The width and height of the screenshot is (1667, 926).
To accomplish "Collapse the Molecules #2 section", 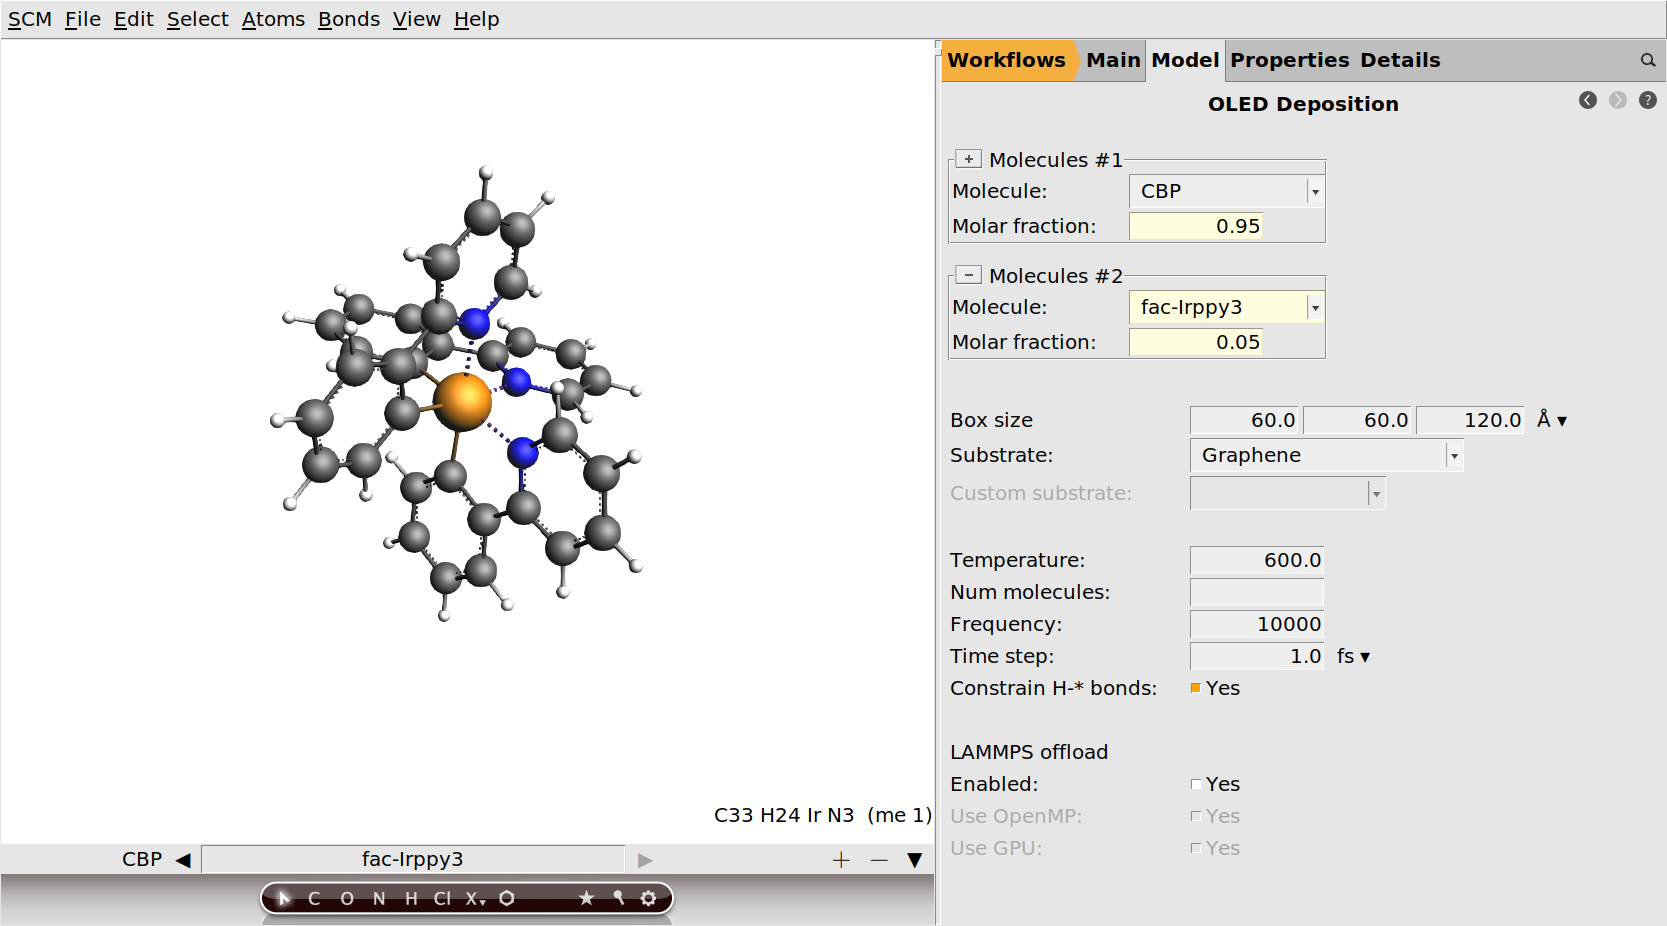I will click(968, 275).
